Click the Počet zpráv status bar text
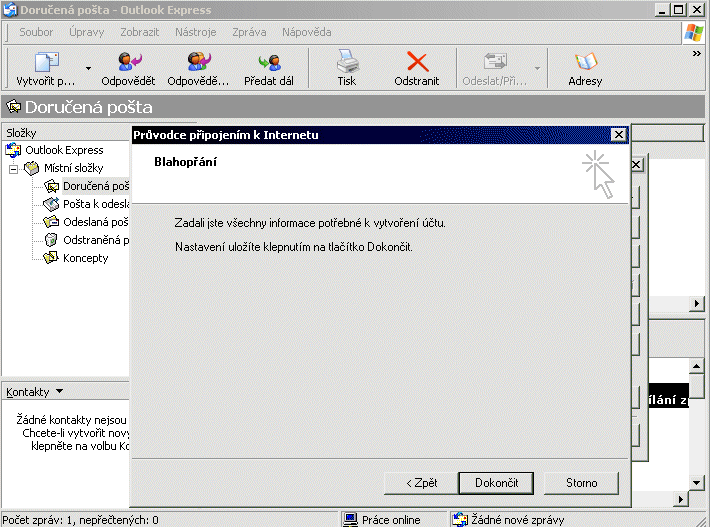This screenshot has height=527, width=710. click(81, 520)
